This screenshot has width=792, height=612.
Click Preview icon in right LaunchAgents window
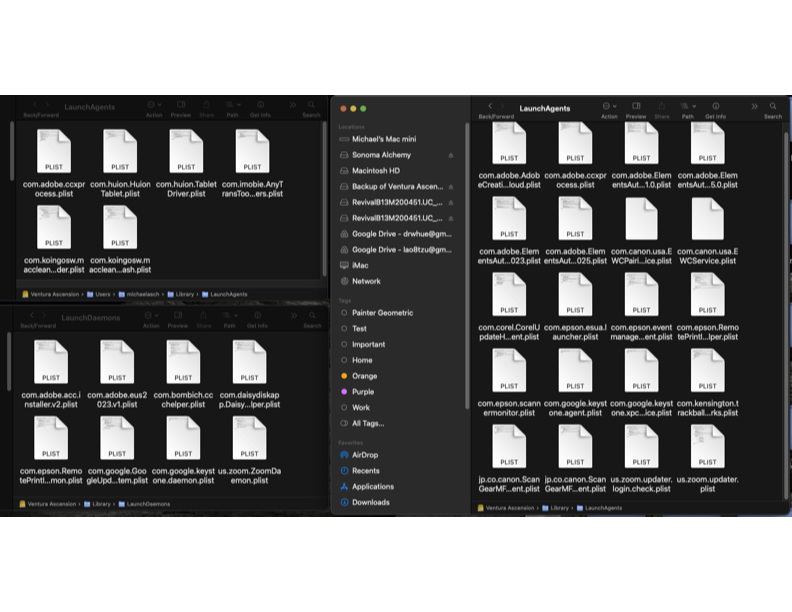click(636, 106)
